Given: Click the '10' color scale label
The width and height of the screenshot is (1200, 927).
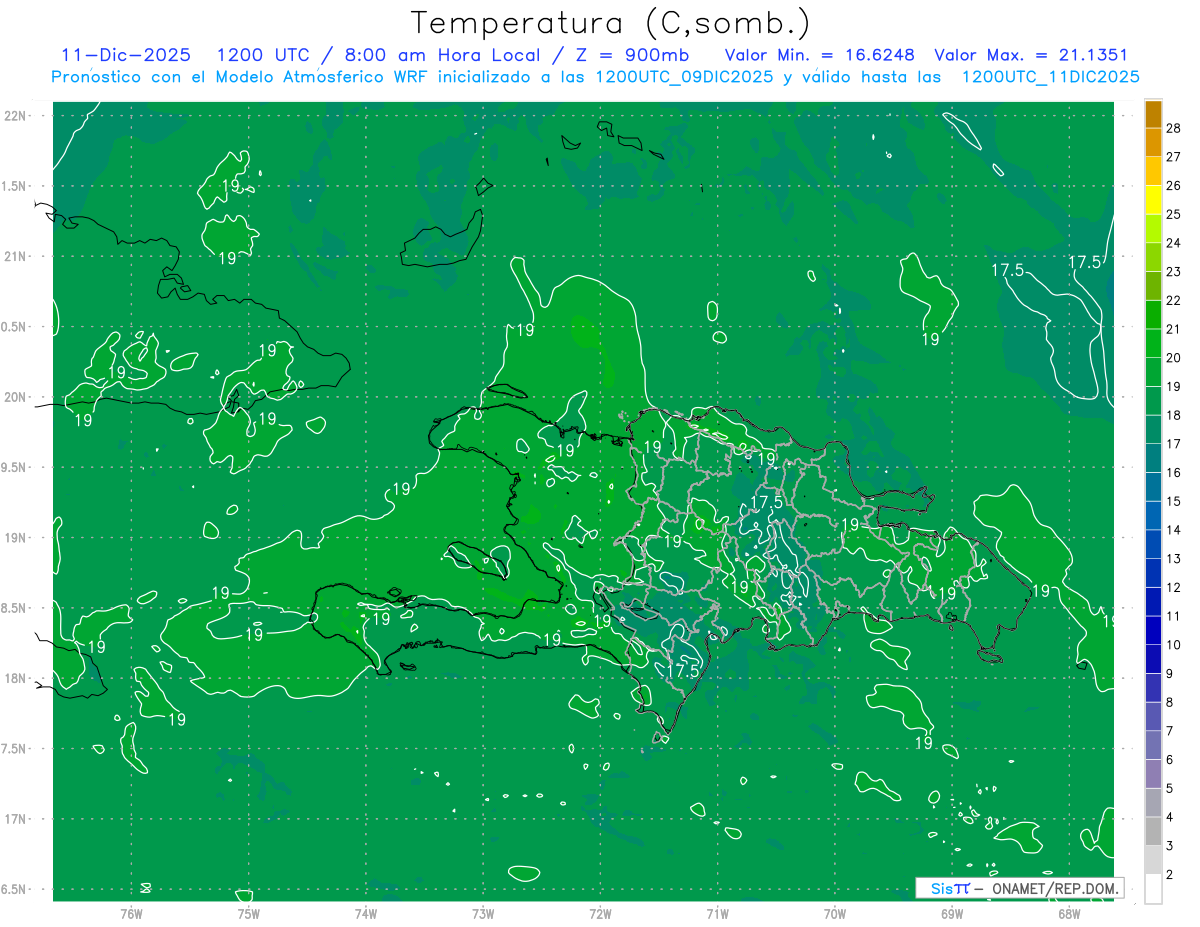Looking at the screenshot, I should [x=1174, y=645].
